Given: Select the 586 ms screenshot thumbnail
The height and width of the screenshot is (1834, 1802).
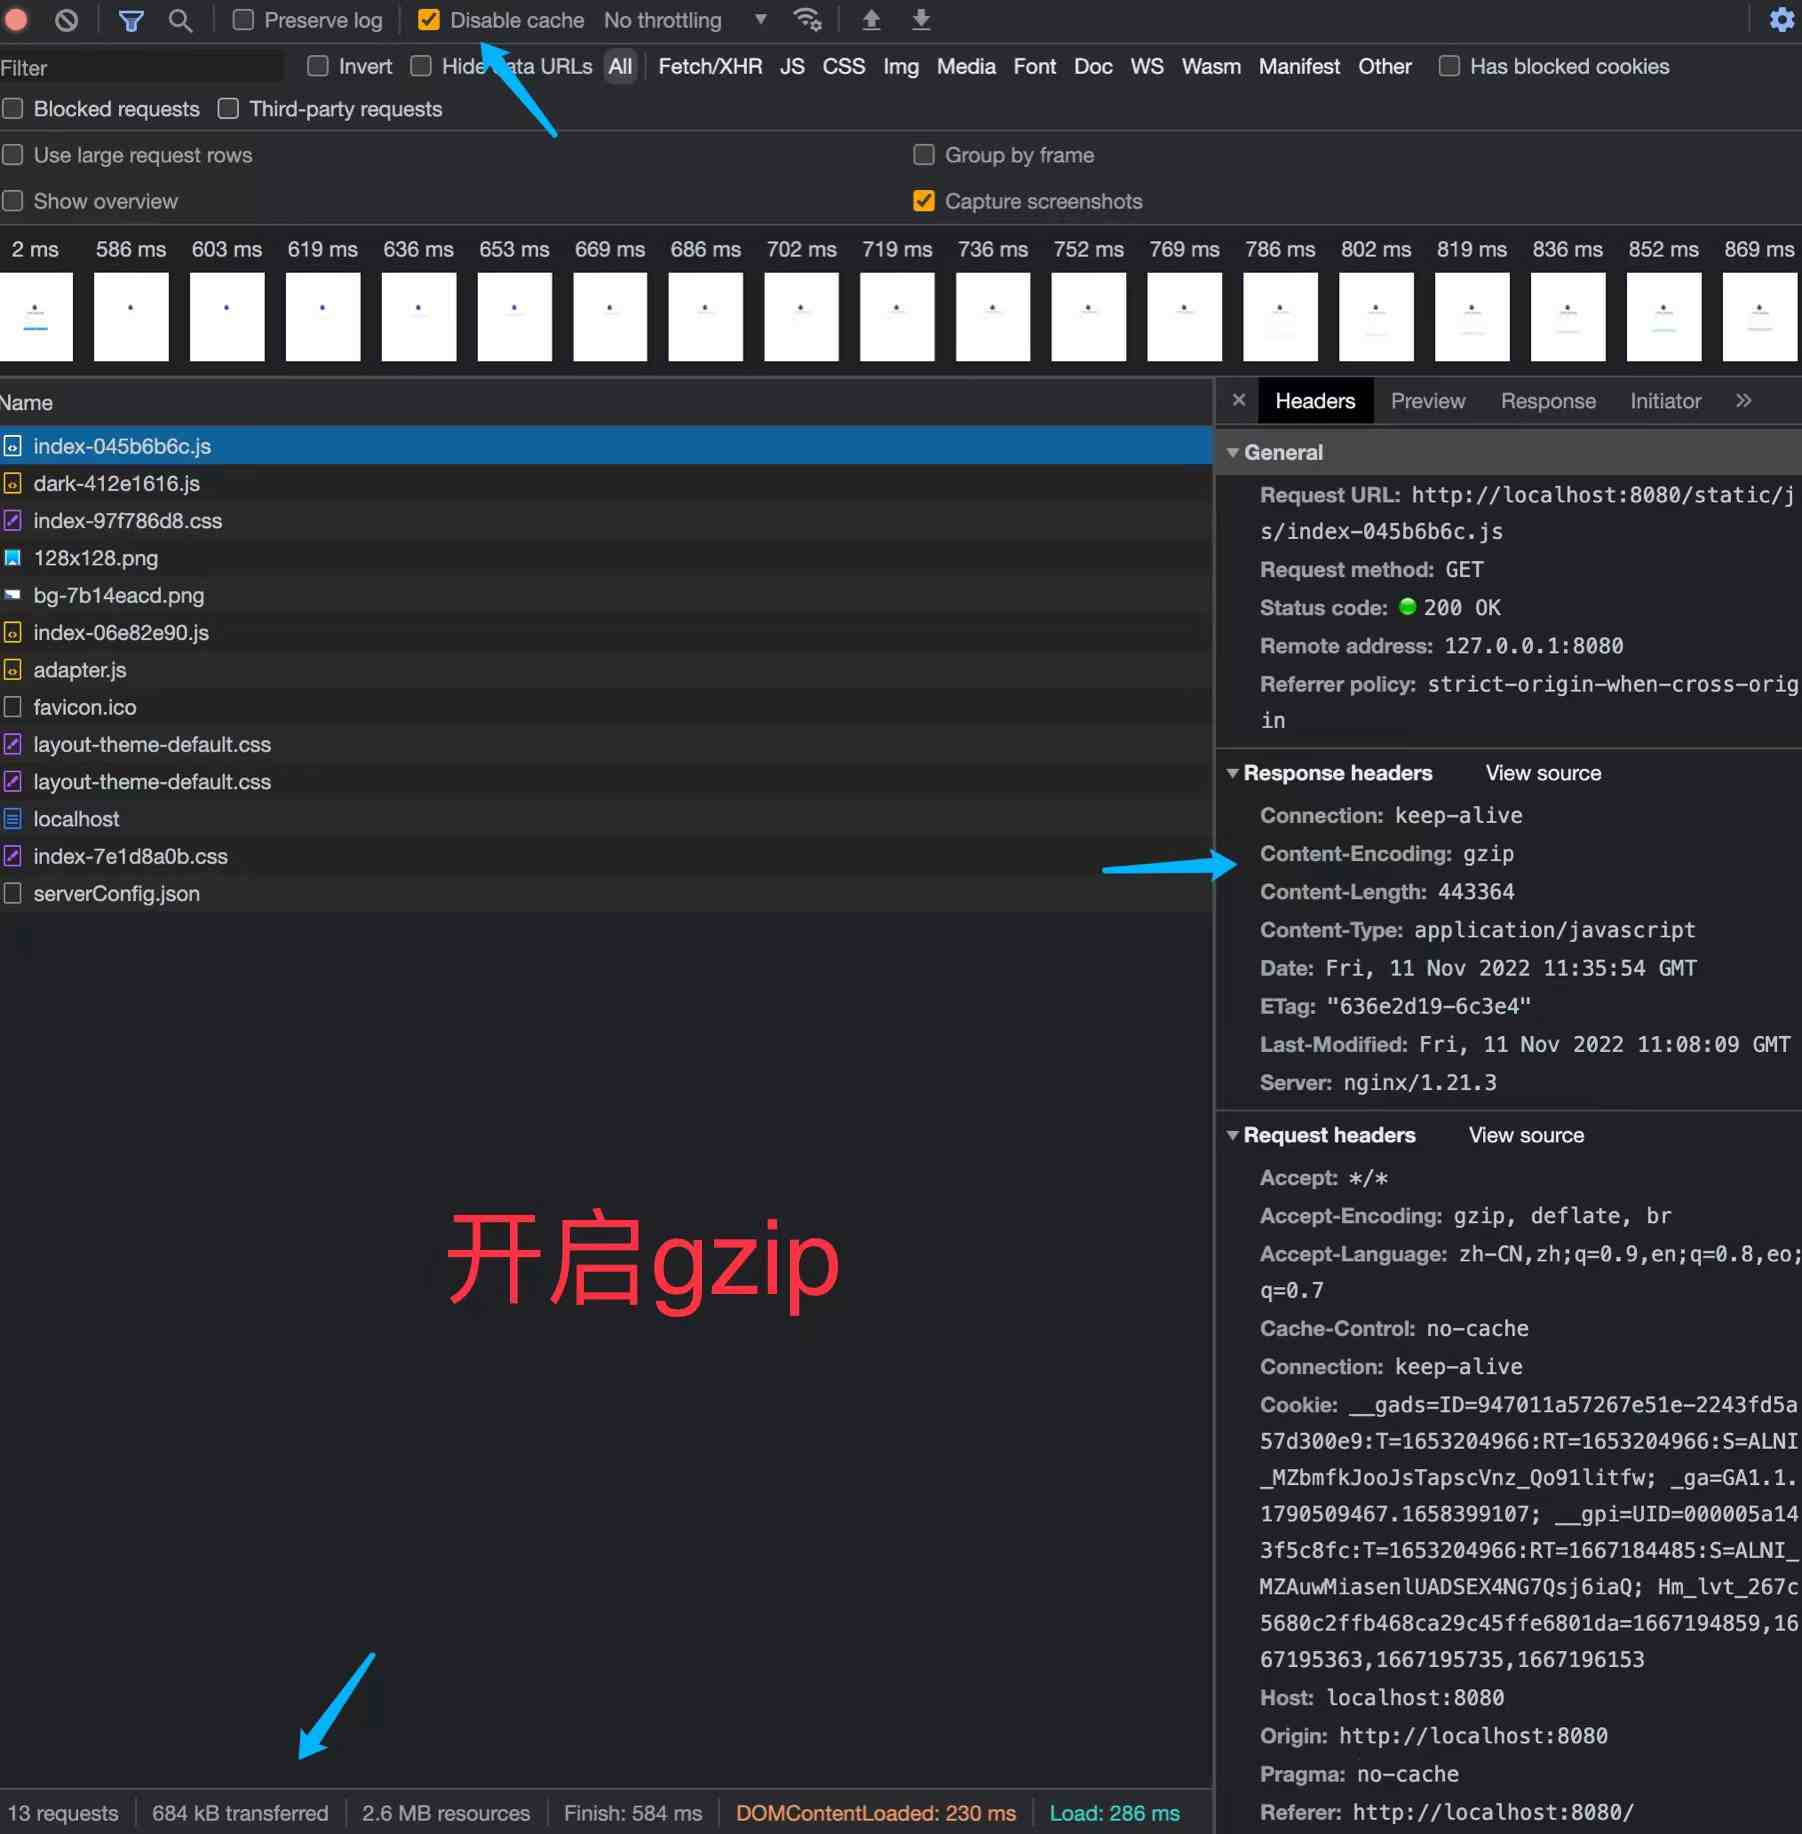Looking at the screenshot, I should click(x=131, y=315).
